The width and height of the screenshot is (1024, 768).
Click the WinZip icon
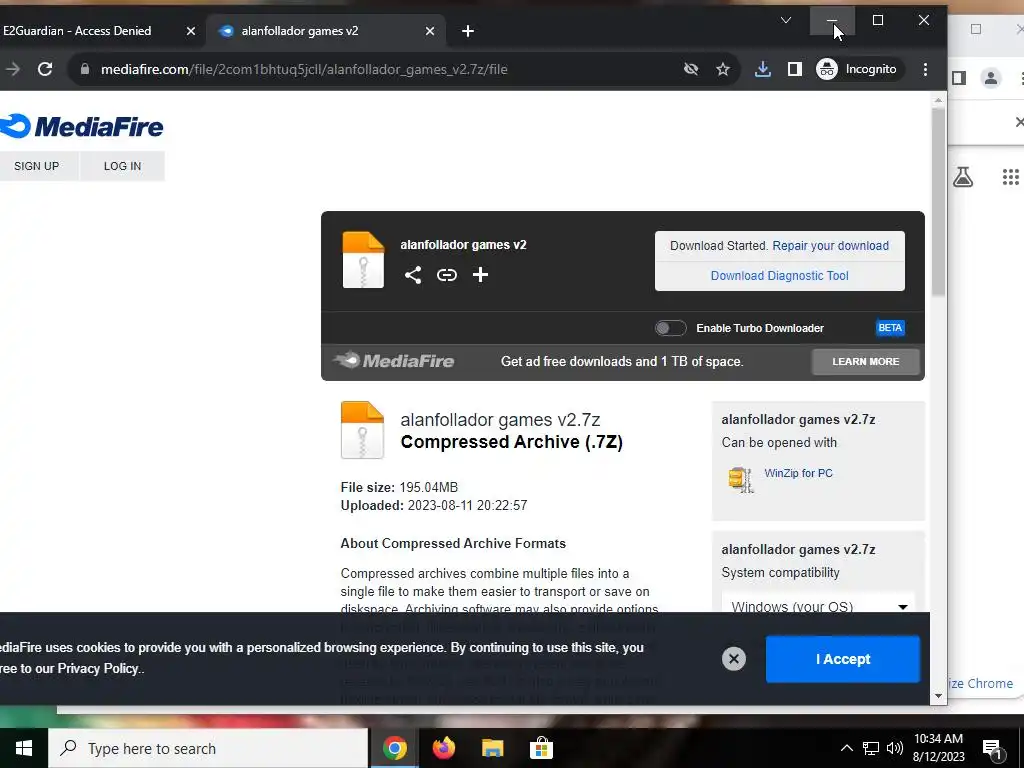[x=741, y=479]
